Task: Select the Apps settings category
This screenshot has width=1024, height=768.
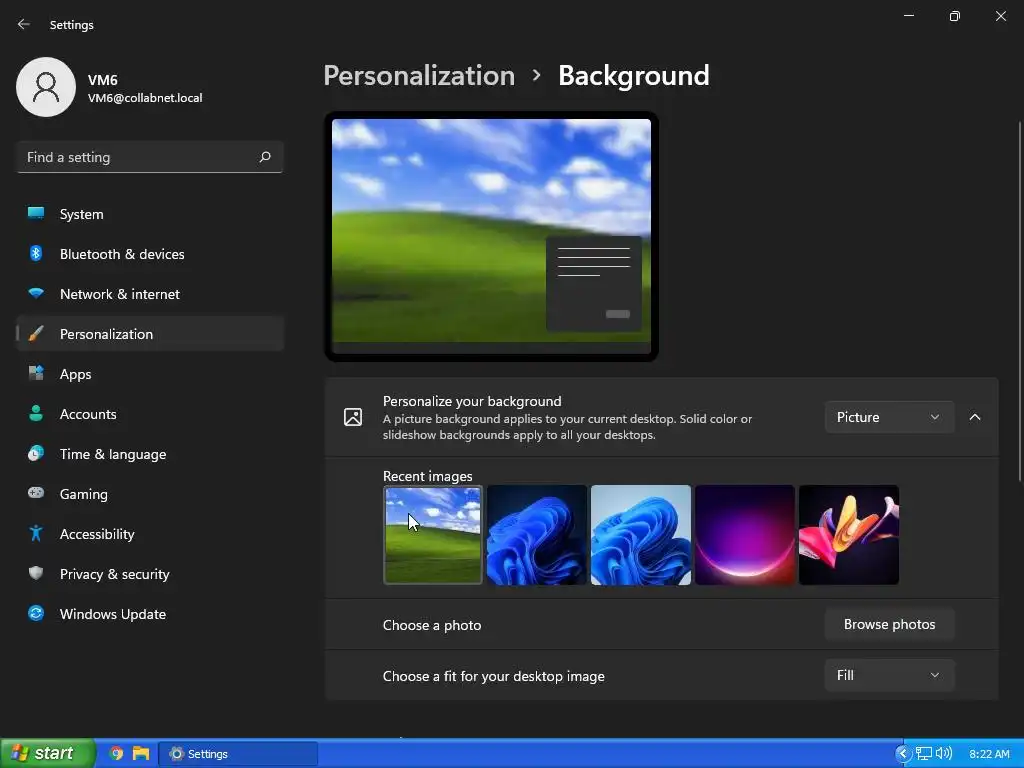Action: (150, 374)
